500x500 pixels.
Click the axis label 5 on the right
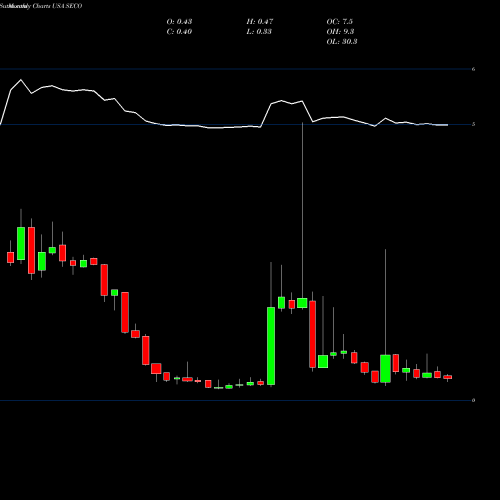[473, 124]
